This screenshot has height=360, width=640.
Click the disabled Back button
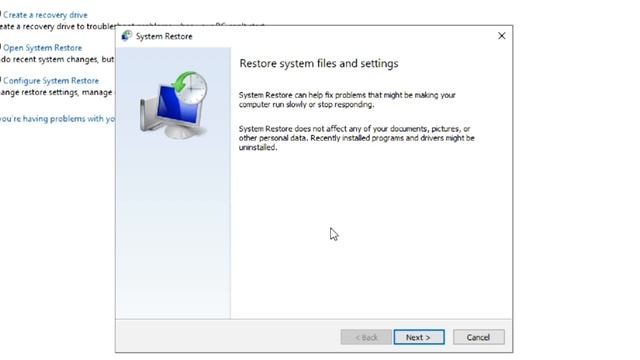[x=366, y=337]
